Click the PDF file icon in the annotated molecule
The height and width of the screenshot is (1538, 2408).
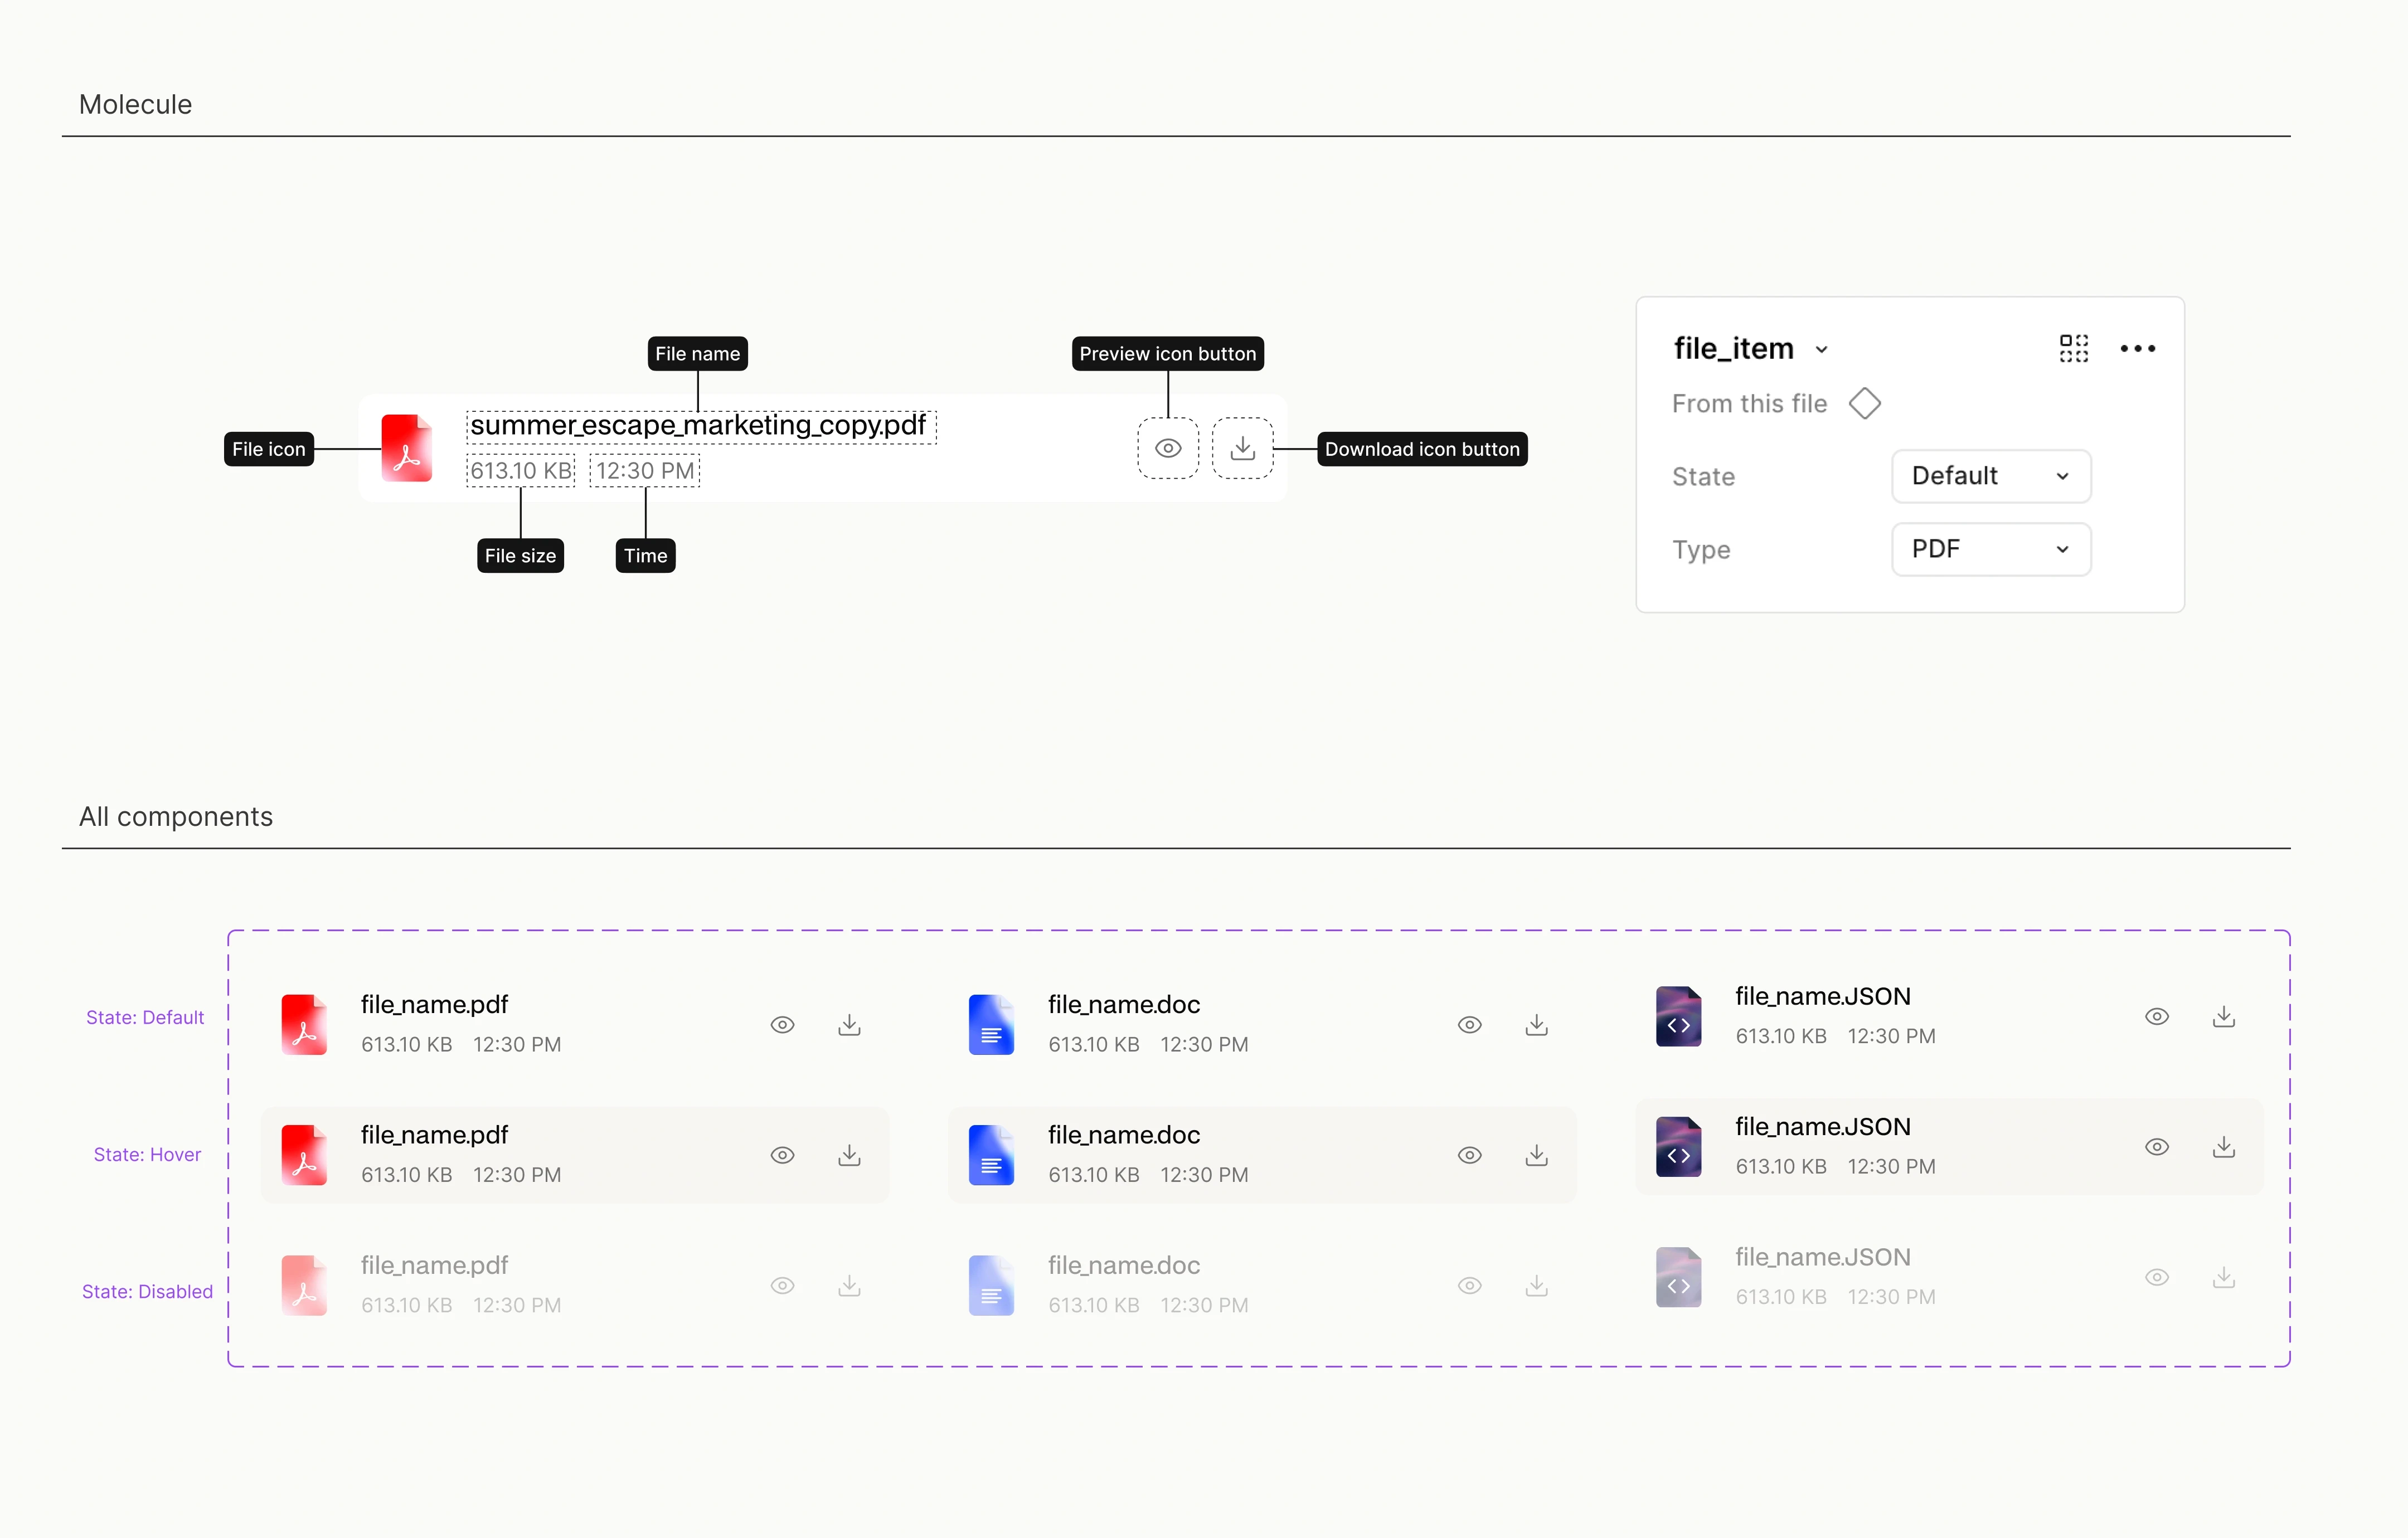coord(406,449)
